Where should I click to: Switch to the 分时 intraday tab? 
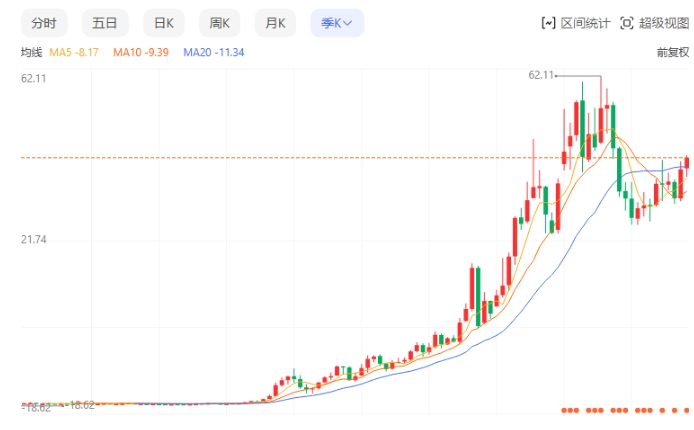pyautogui.click(x=44, y=23)
